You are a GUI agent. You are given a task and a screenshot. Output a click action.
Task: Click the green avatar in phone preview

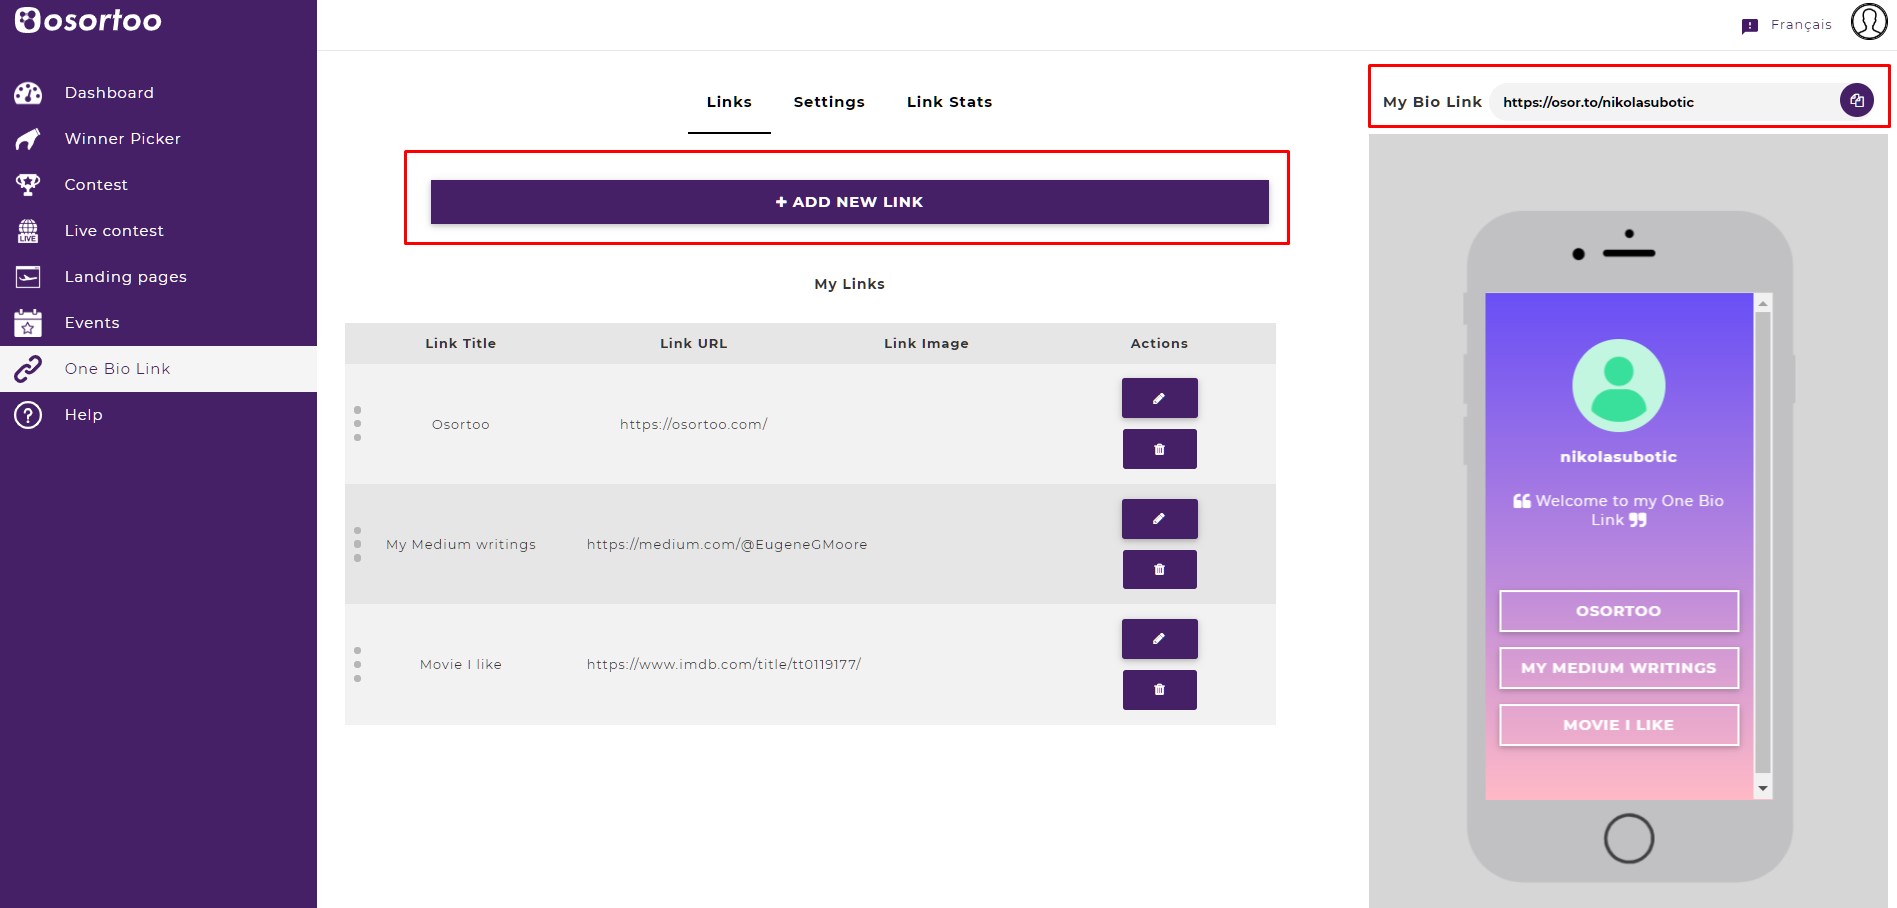pos(1619,386)
